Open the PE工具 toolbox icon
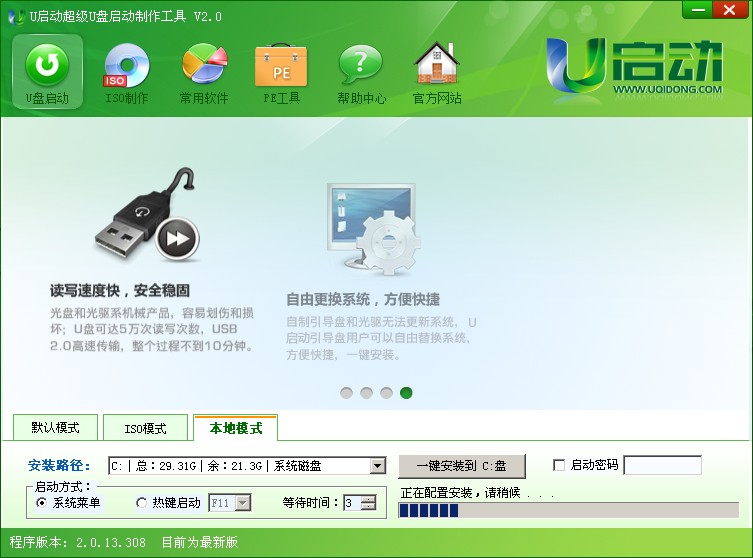 (x=281, y=66)
